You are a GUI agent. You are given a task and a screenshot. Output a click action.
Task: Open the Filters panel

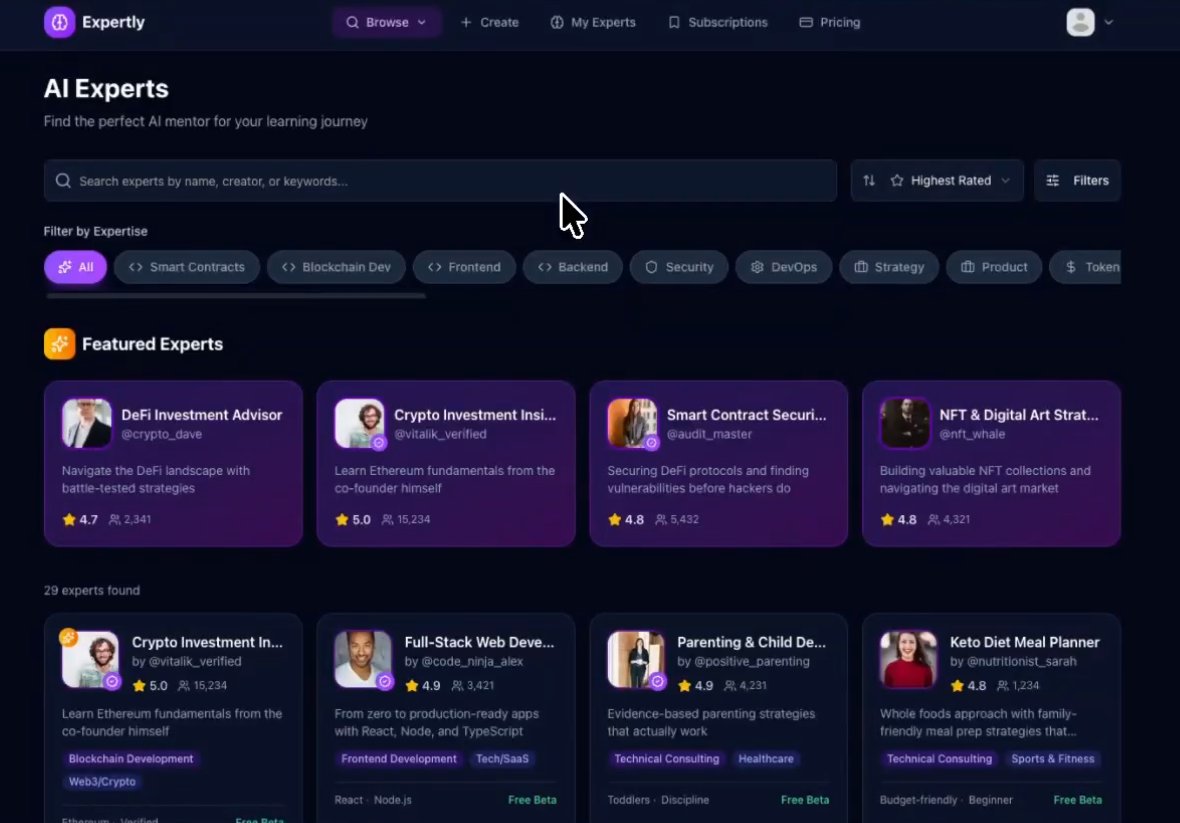point(1077,181)
